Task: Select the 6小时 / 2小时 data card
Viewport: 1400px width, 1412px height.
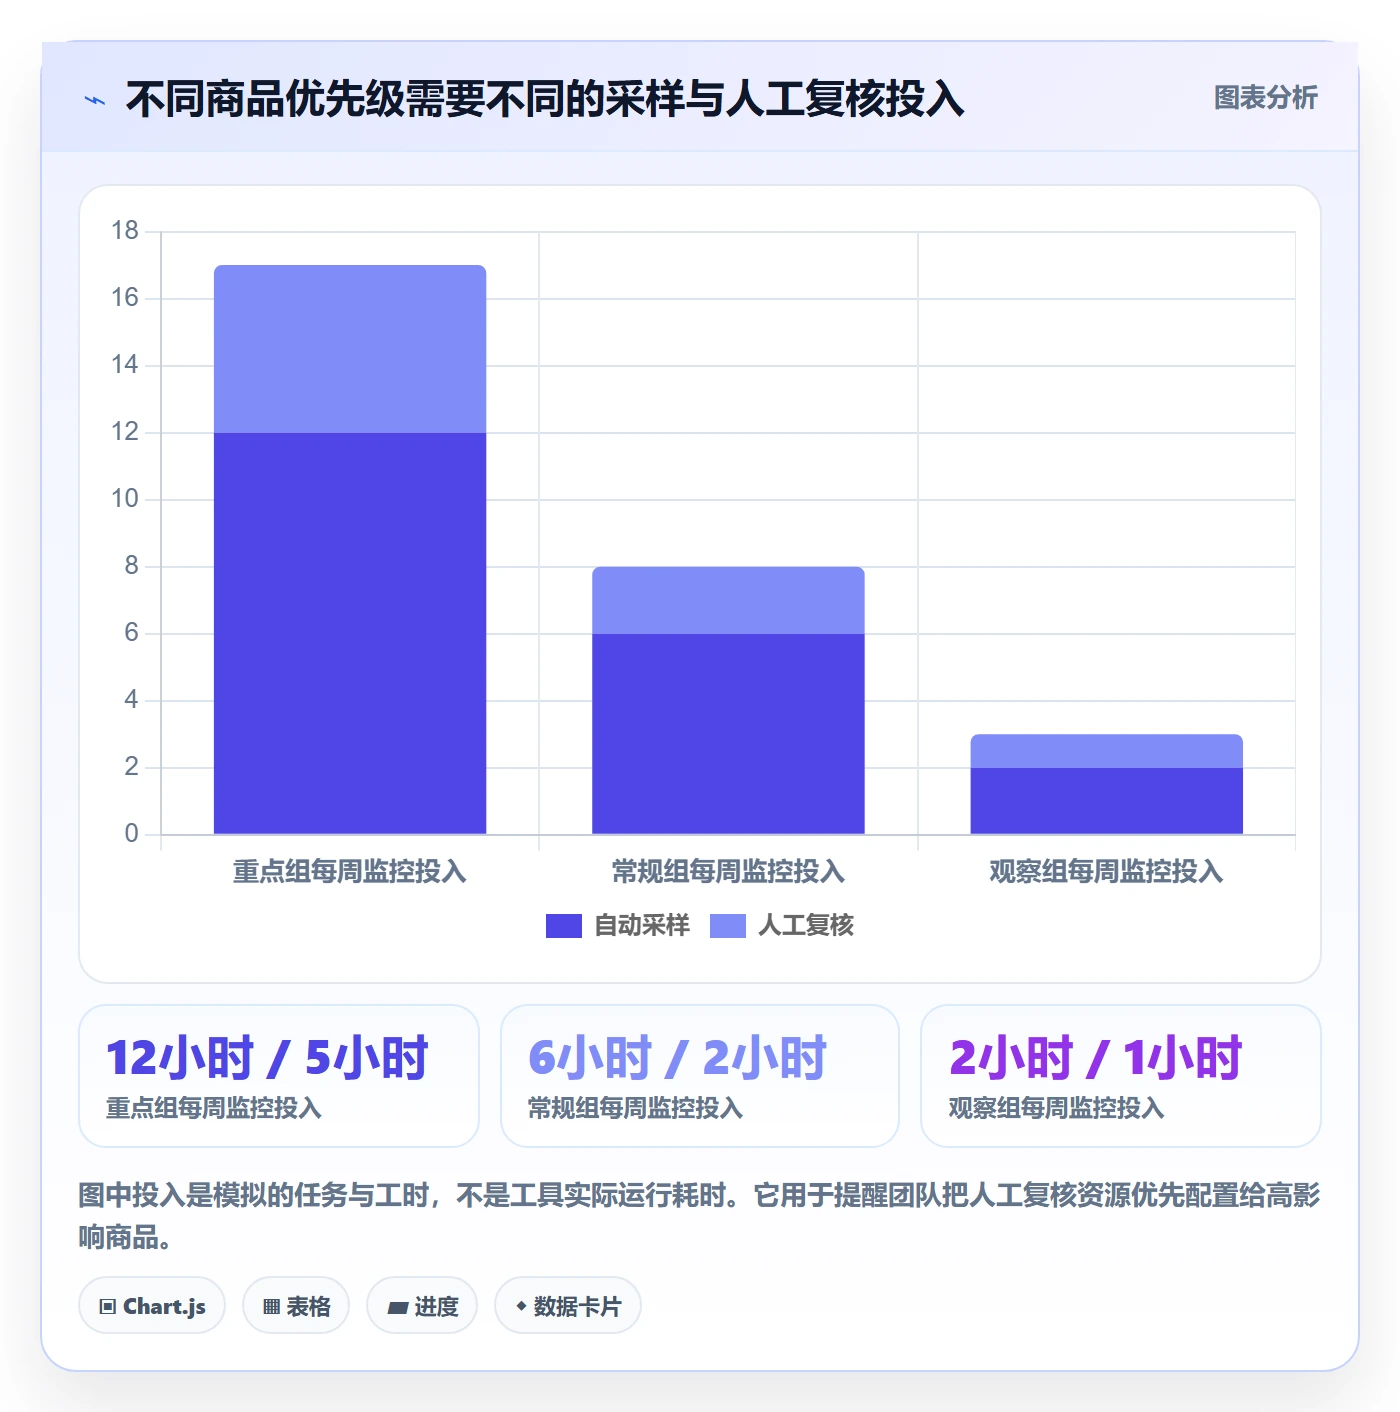Action: [700, 1076]
